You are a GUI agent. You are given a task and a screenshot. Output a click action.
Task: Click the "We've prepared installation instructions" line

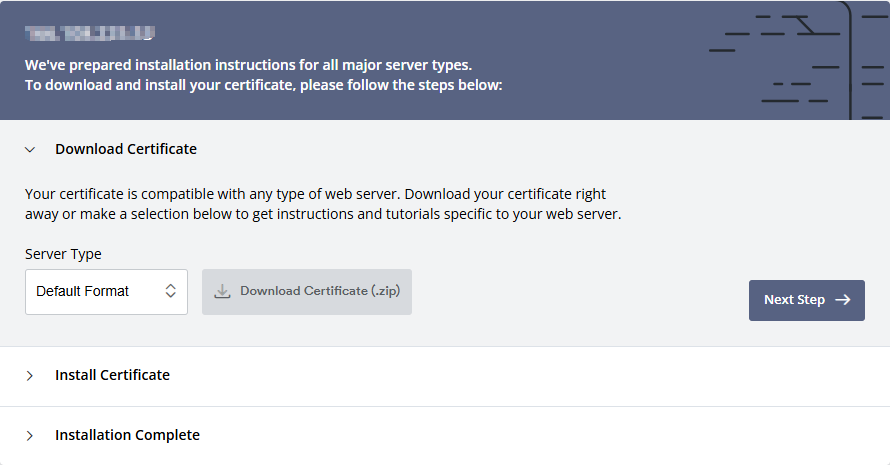tap(248, 65)
